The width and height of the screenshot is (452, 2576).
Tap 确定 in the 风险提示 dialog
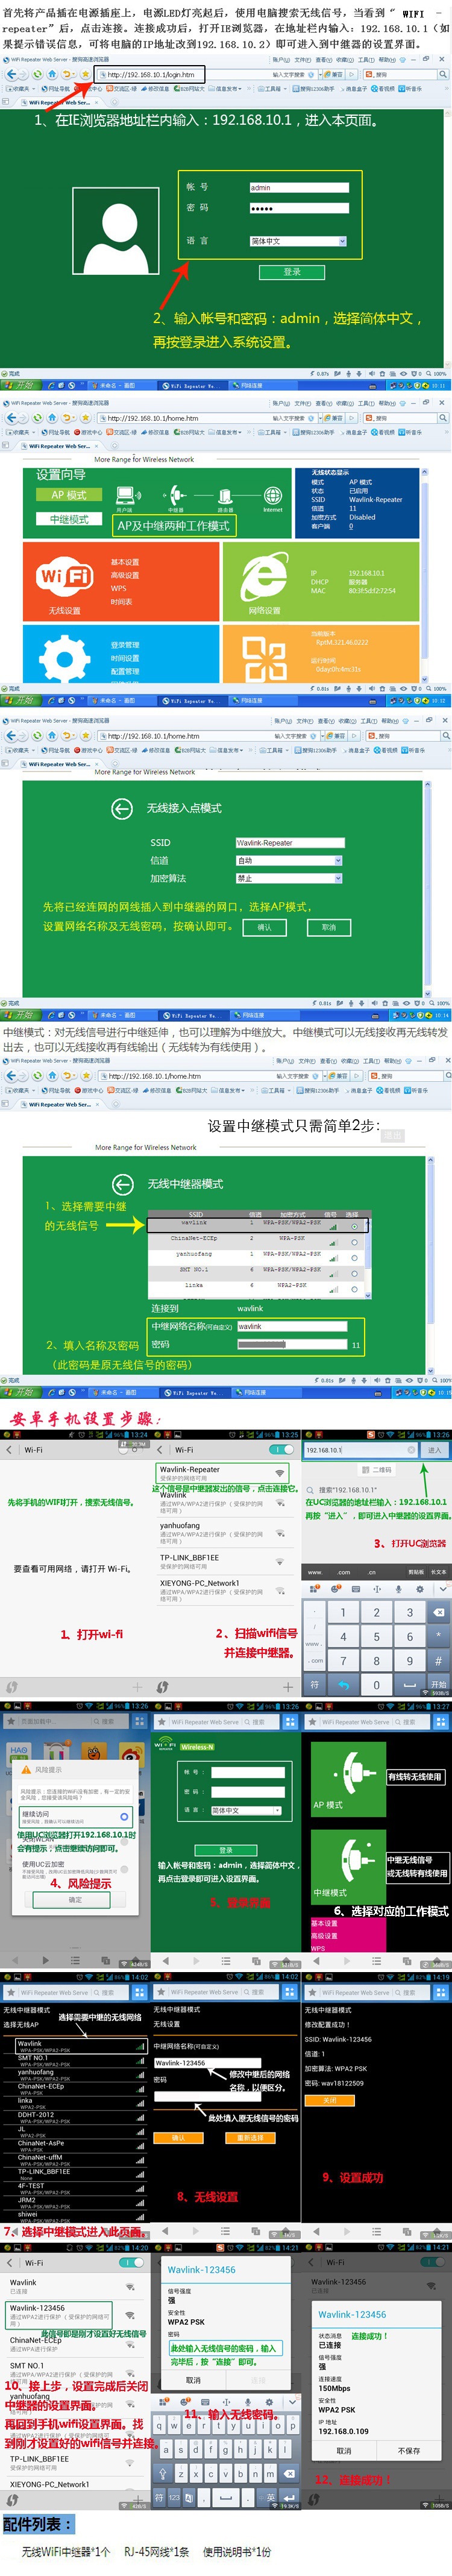(75, 1899)
